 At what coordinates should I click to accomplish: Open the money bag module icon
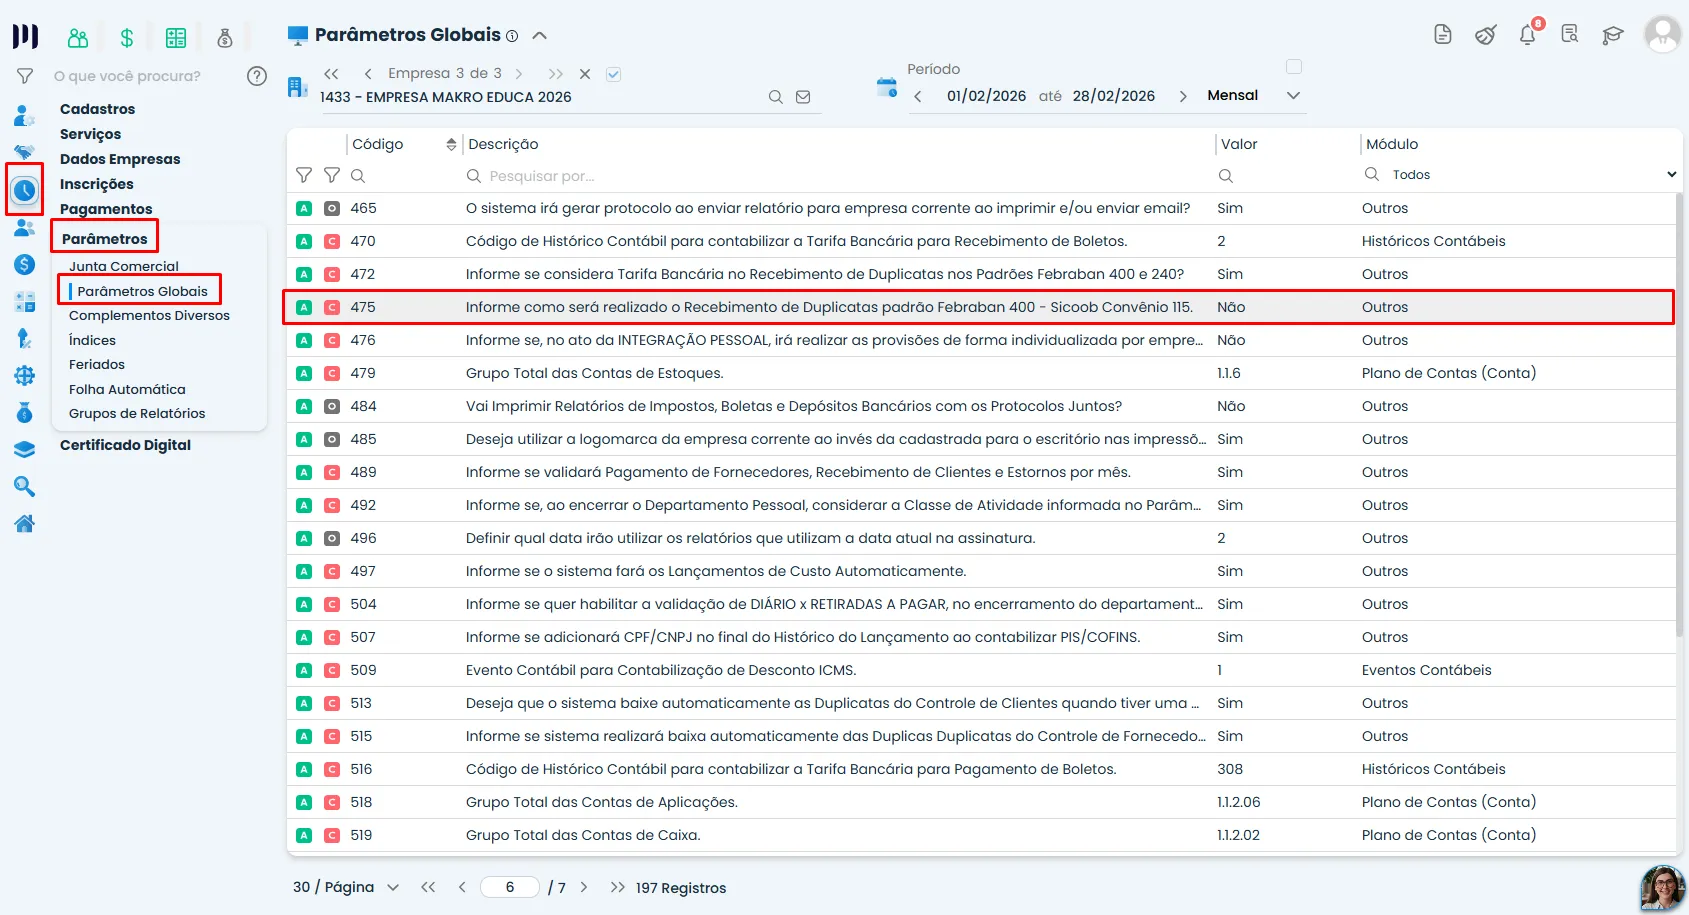click(x=225, y=38)
